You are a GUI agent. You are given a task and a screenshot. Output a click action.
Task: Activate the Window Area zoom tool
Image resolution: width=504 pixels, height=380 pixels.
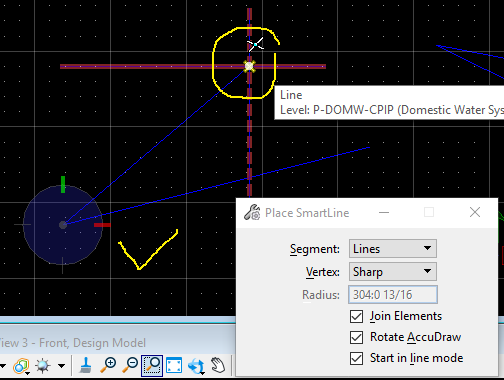coord(152,365)
